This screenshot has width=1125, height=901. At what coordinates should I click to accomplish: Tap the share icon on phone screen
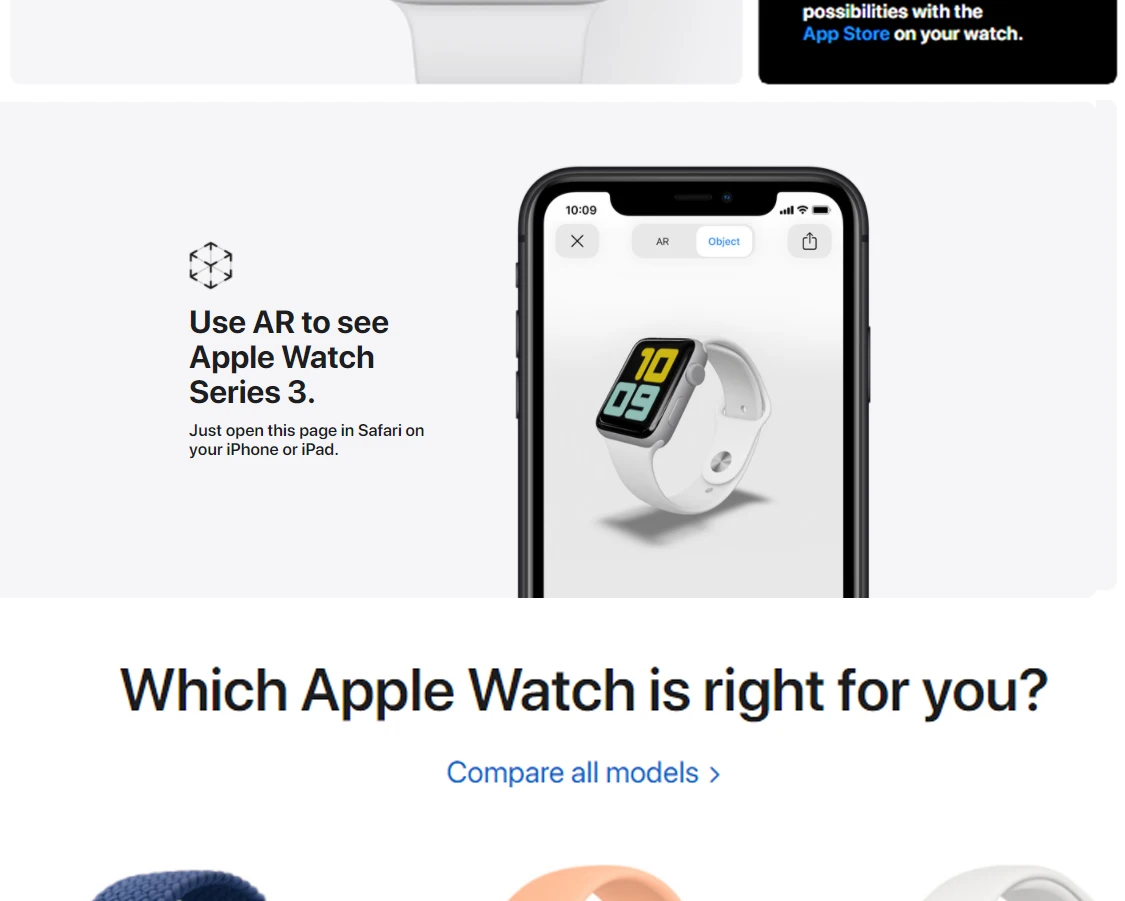(x=809, y=241)
